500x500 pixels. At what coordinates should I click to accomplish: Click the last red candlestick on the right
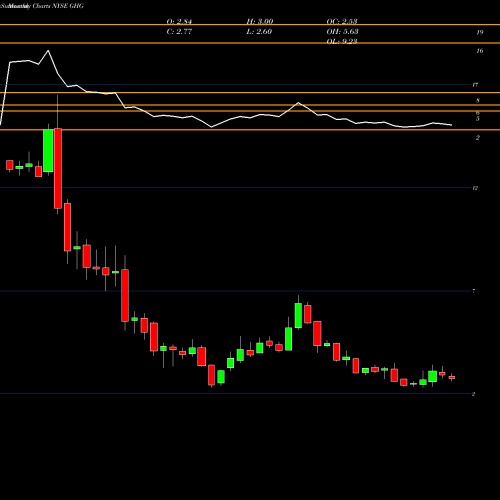tap(452, 377)
